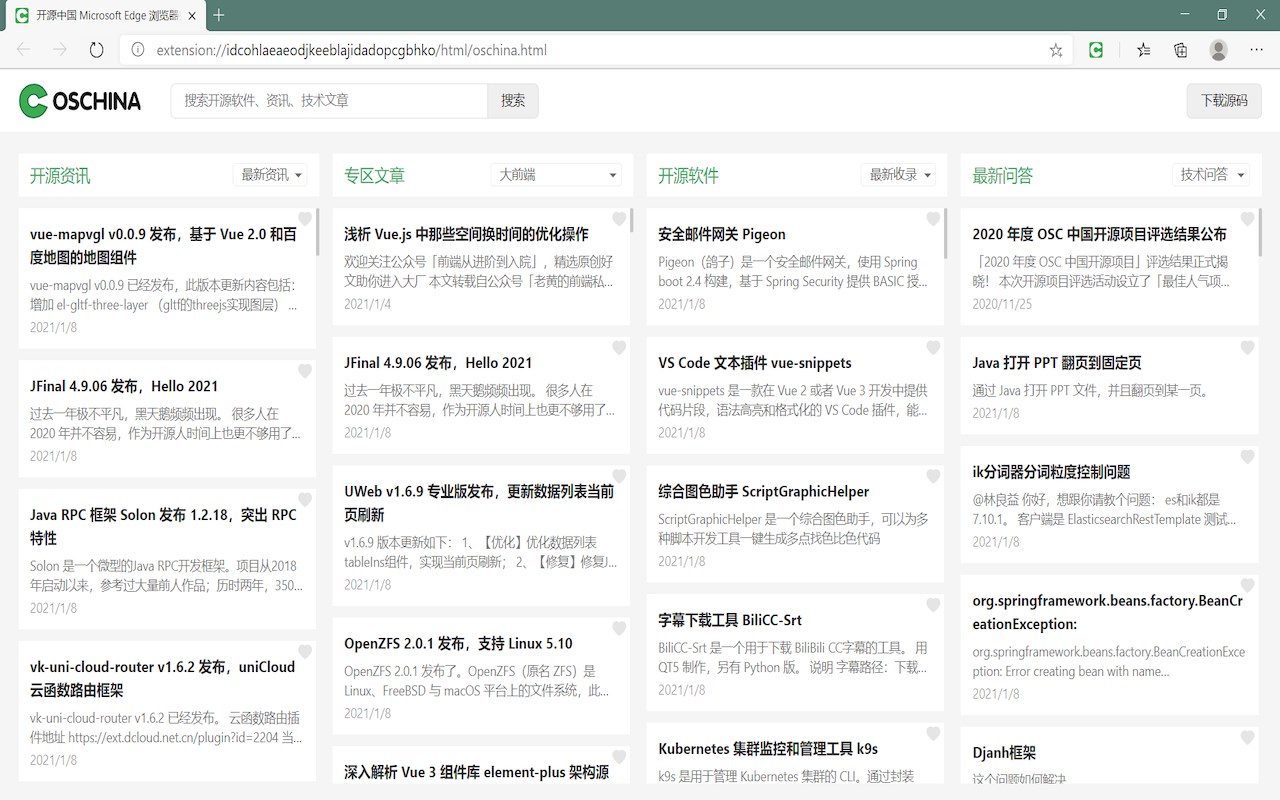Open ik分词器分词粒度控制问题 title

pos(1051,472)
